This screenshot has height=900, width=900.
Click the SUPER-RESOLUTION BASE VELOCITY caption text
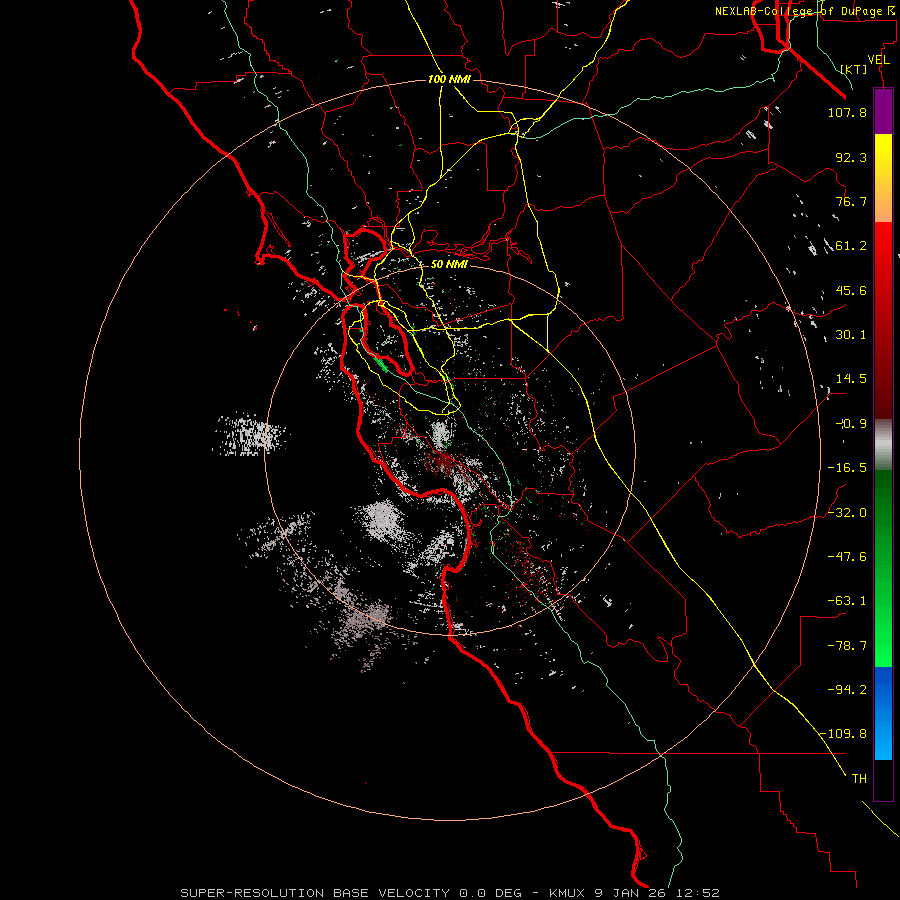tap(315, 893)
